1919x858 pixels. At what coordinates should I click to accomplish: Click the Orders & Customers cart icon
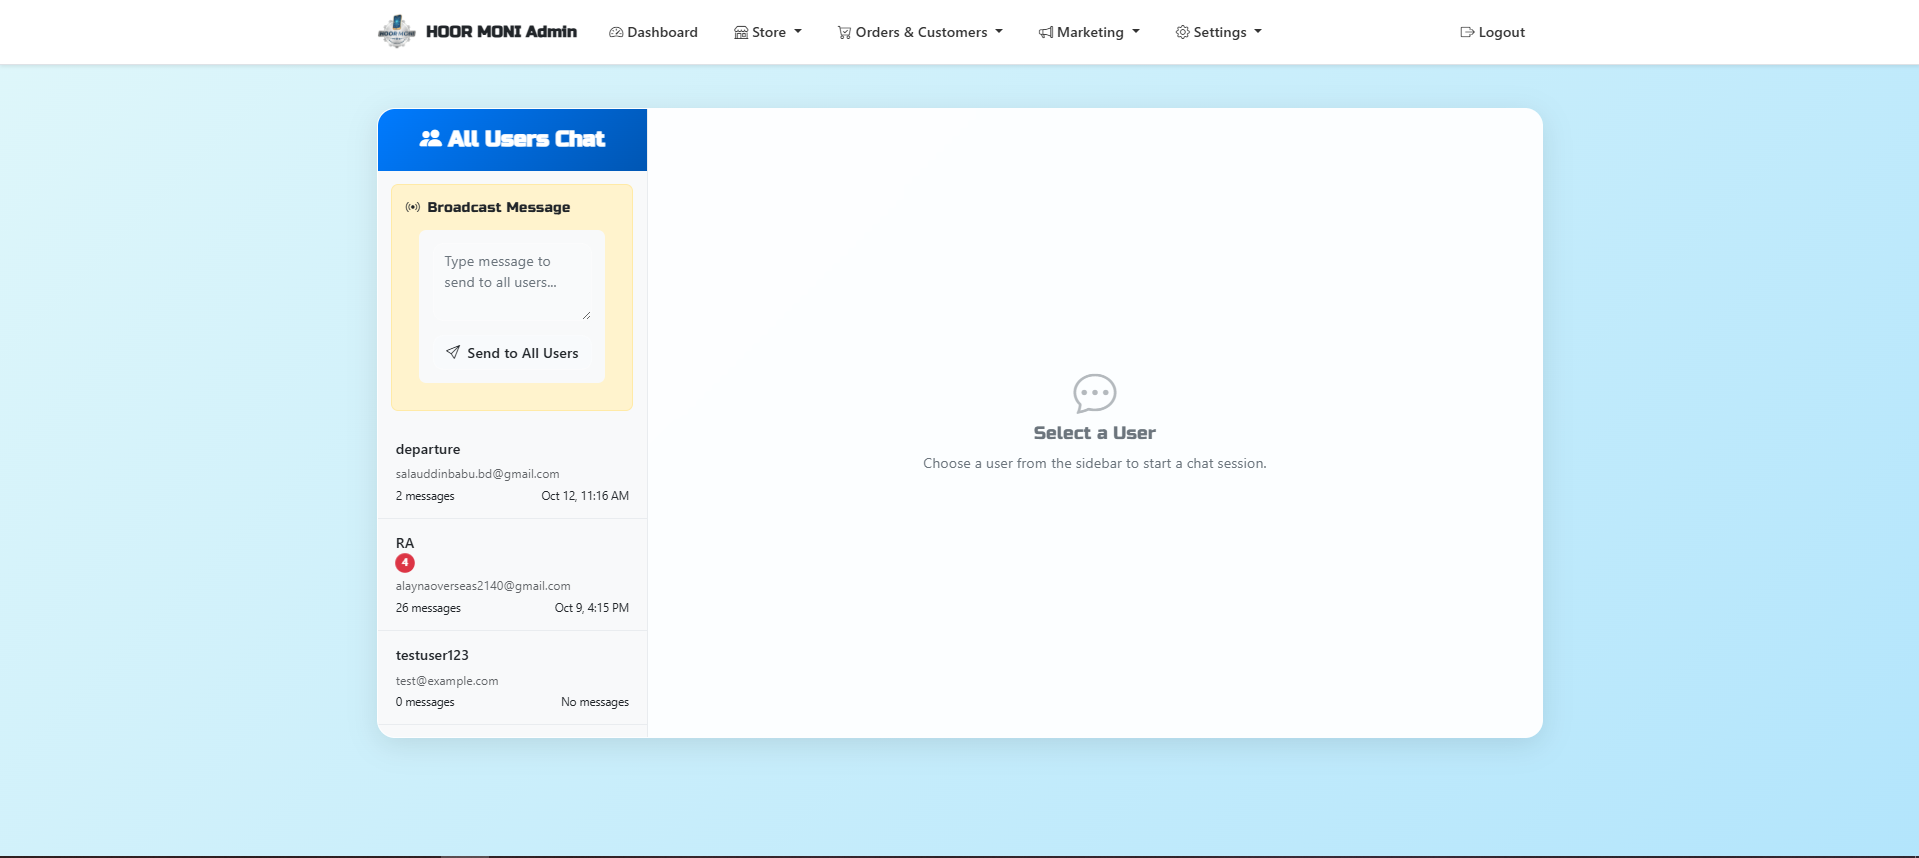(x=844, y=32)
